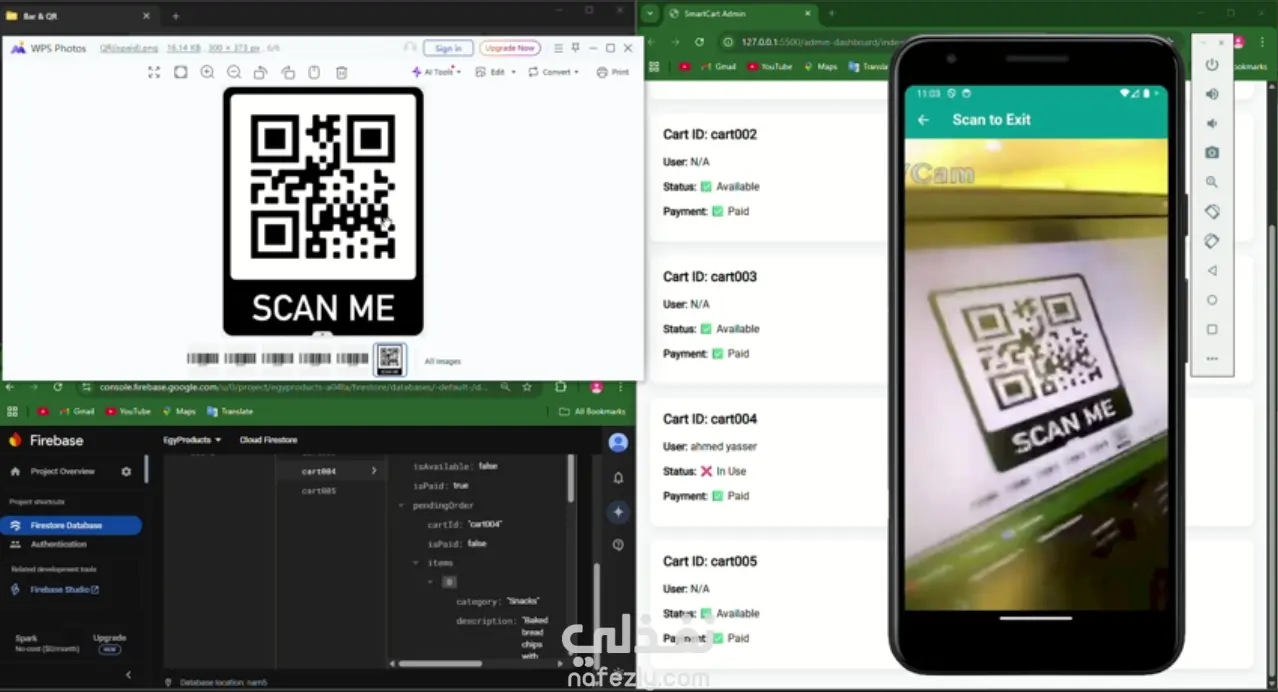Click emulator back triangle button
The image size is (1278, 692).
click(x=1212, y=270)
